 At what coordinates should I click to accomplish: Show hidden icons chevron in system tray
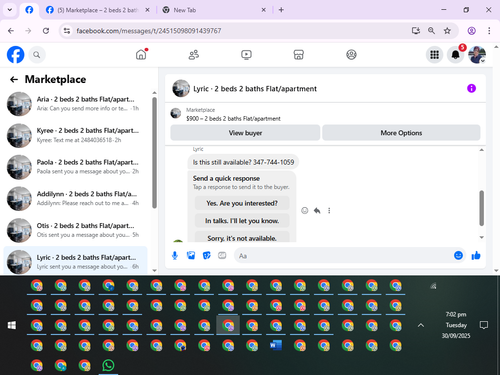click(x=421, y=325)
